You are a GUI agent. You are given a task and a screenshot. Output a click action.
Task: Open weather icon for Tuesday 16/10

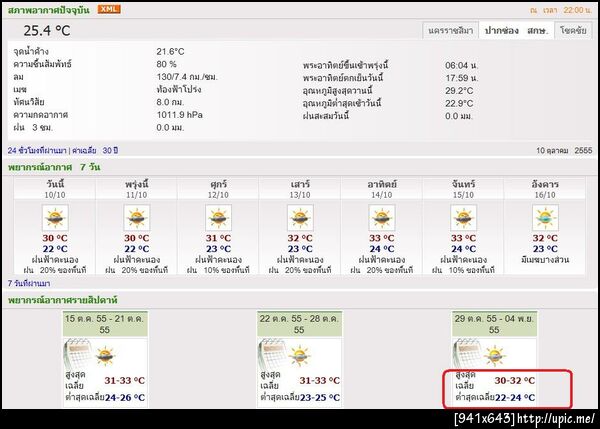click(x=545, y=217)
